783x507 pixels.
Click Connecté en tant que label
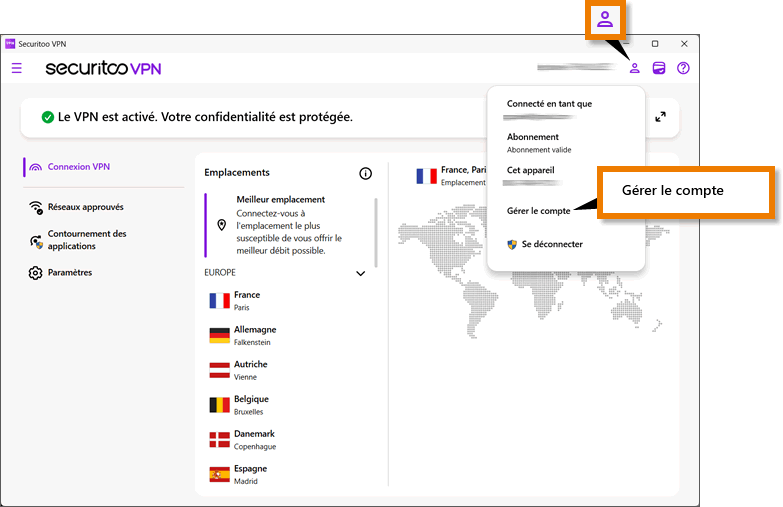tap(549, 104)
